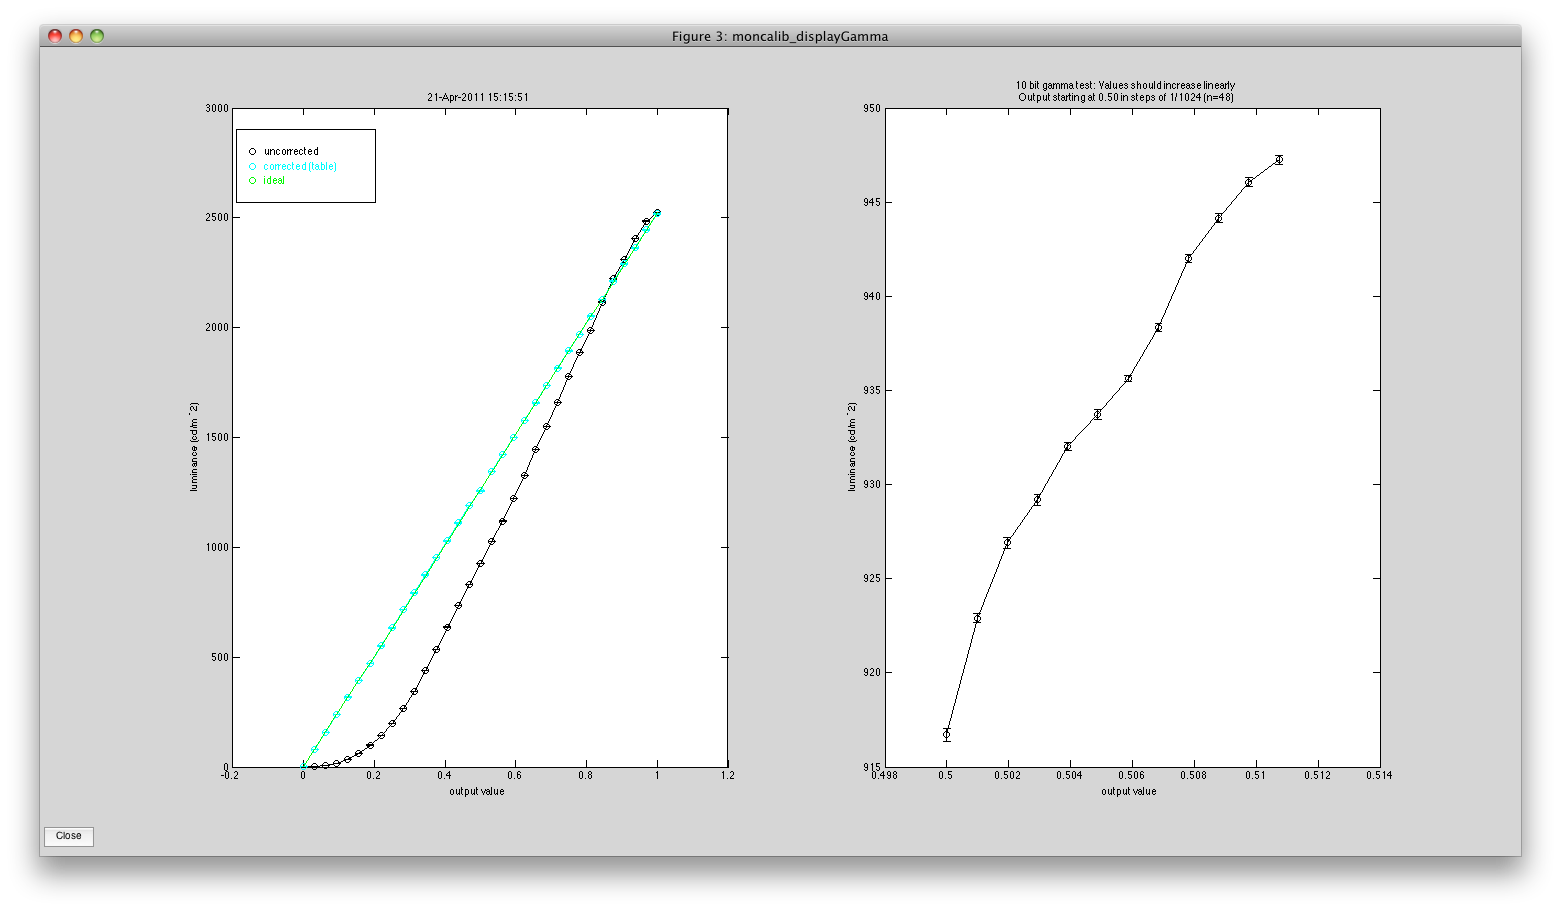Click the 920 tick label on right plot

pos(873,673)
